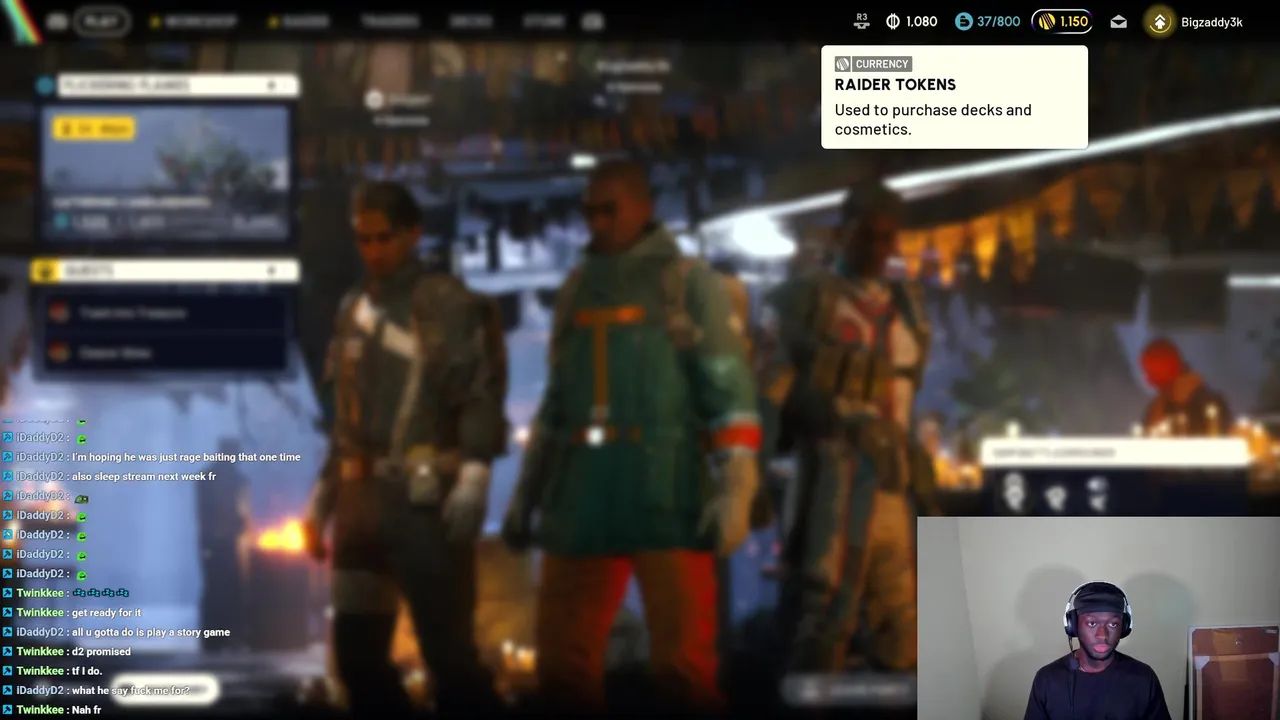Click the yellow Raider Tokens icon

point(1046,21)
